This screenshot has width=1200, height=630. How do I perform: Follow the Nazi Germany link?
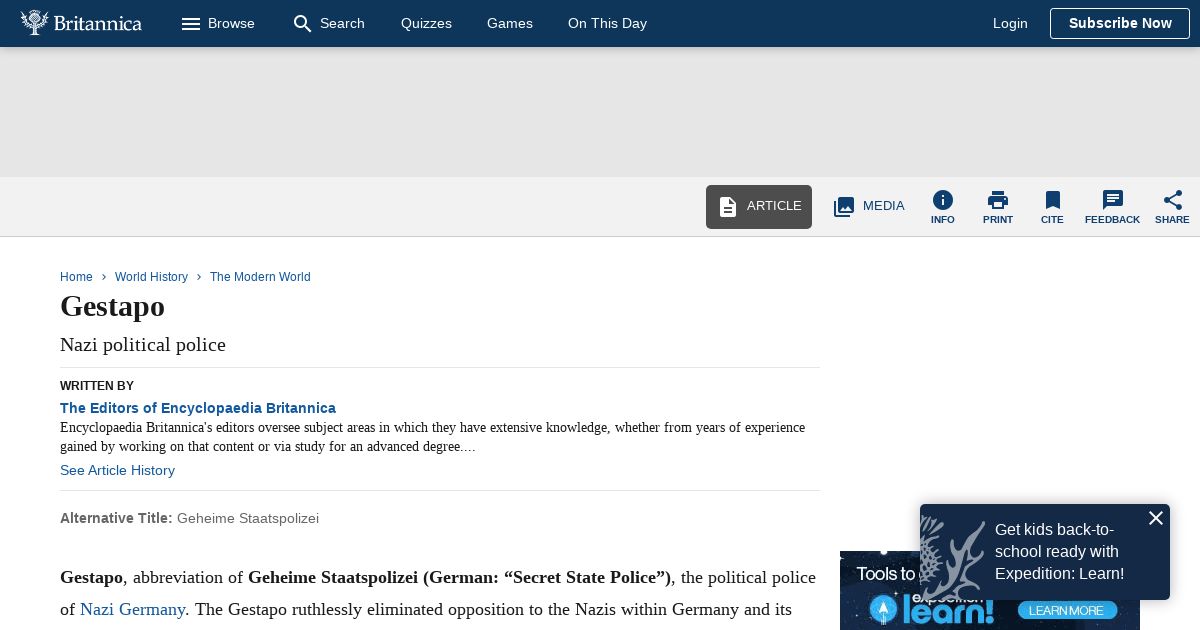click(132, 609)
